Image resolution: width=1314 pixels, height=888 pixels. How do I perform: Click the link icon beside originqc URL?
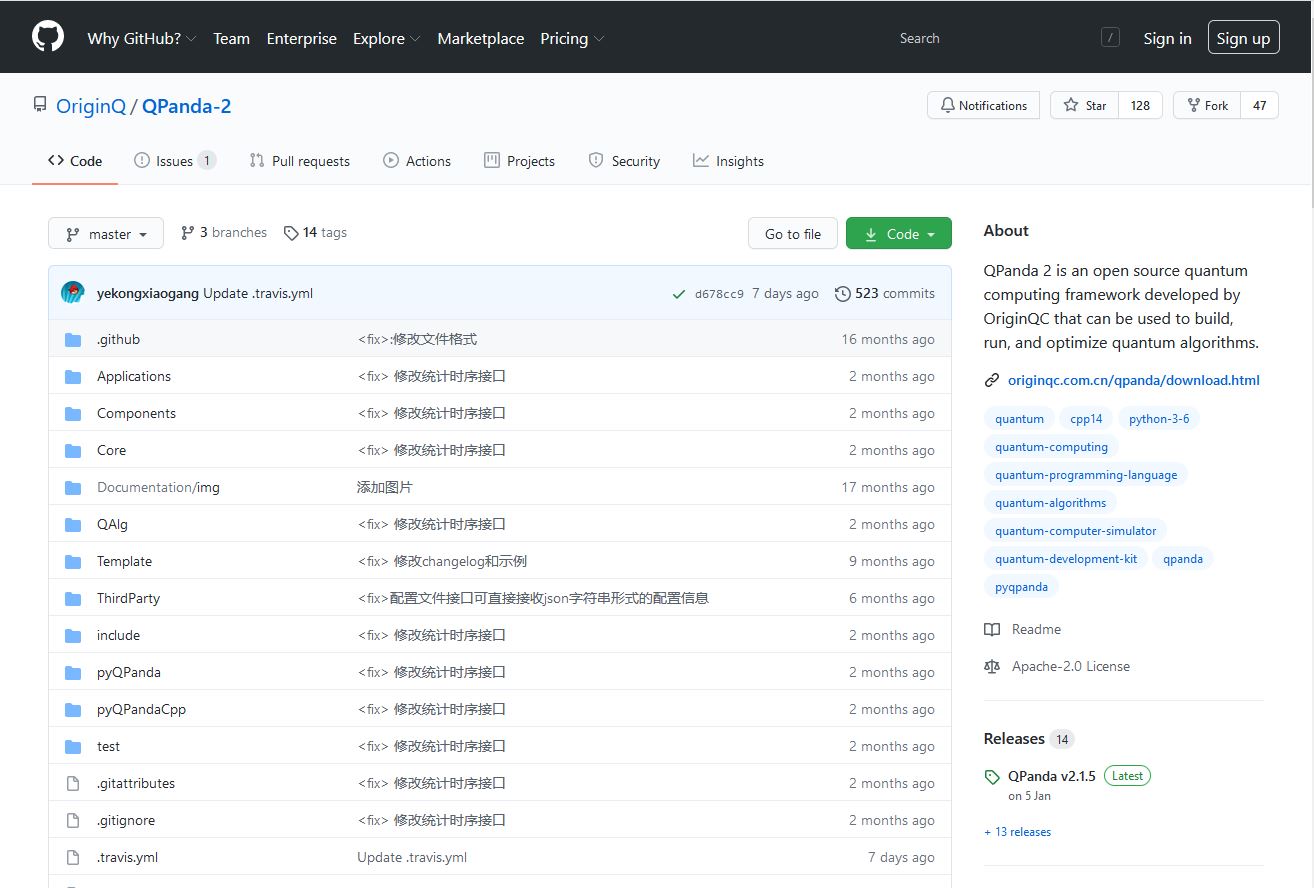point(992,380)
